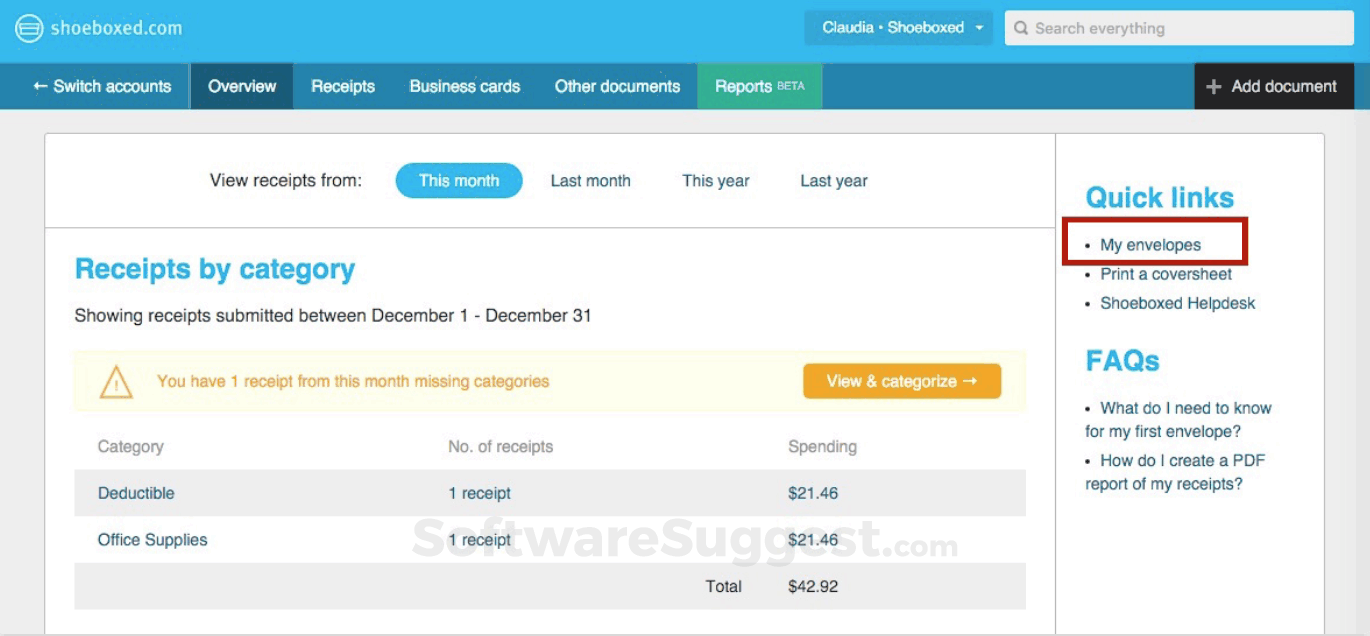This screenshot has height=636, width=1370.
Task: Open the Claudia · Shoeboxed account dropdown
Action: click(x=898, y=28)
